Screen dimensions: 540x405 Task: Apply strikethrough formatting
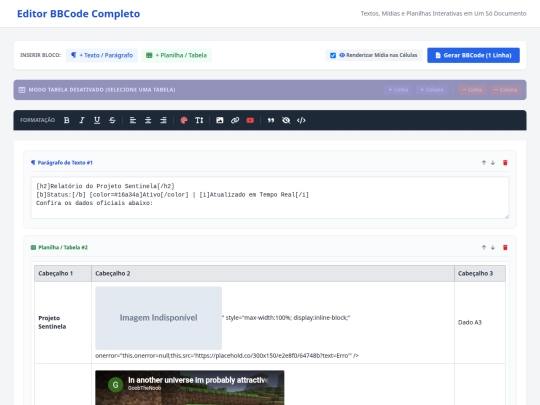[112, 120]
